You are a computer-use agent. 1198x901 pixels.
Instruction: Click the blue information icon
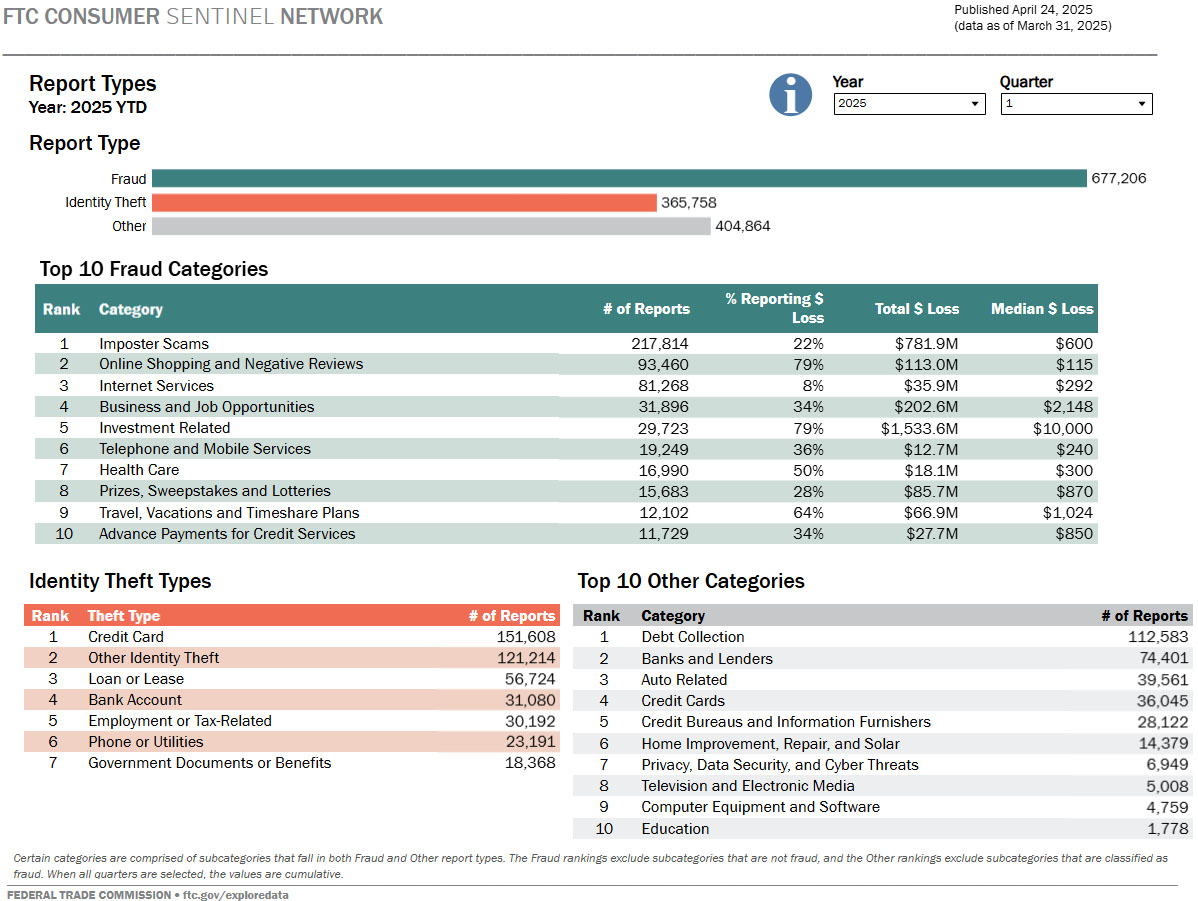coord(790,94)
